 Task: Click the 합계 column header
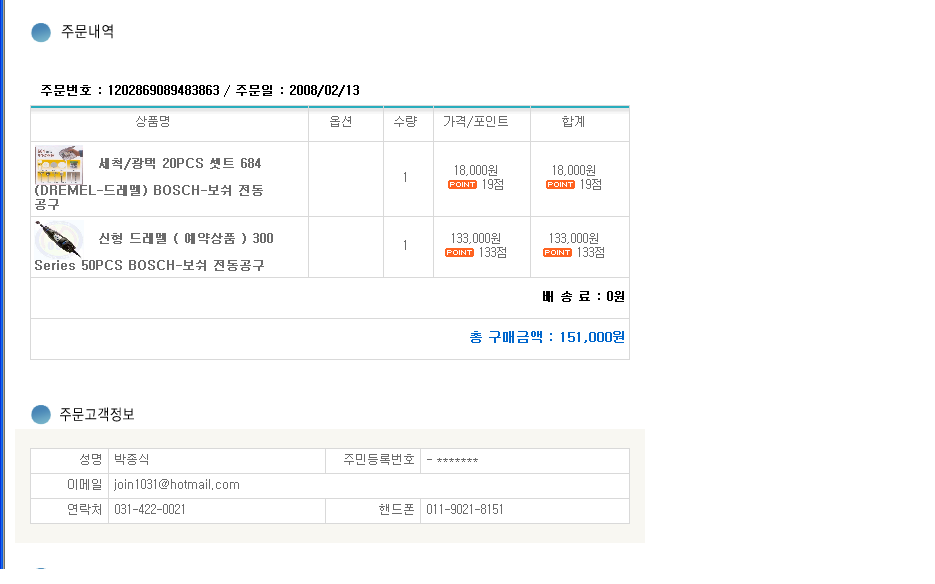[x=573, y=122]
